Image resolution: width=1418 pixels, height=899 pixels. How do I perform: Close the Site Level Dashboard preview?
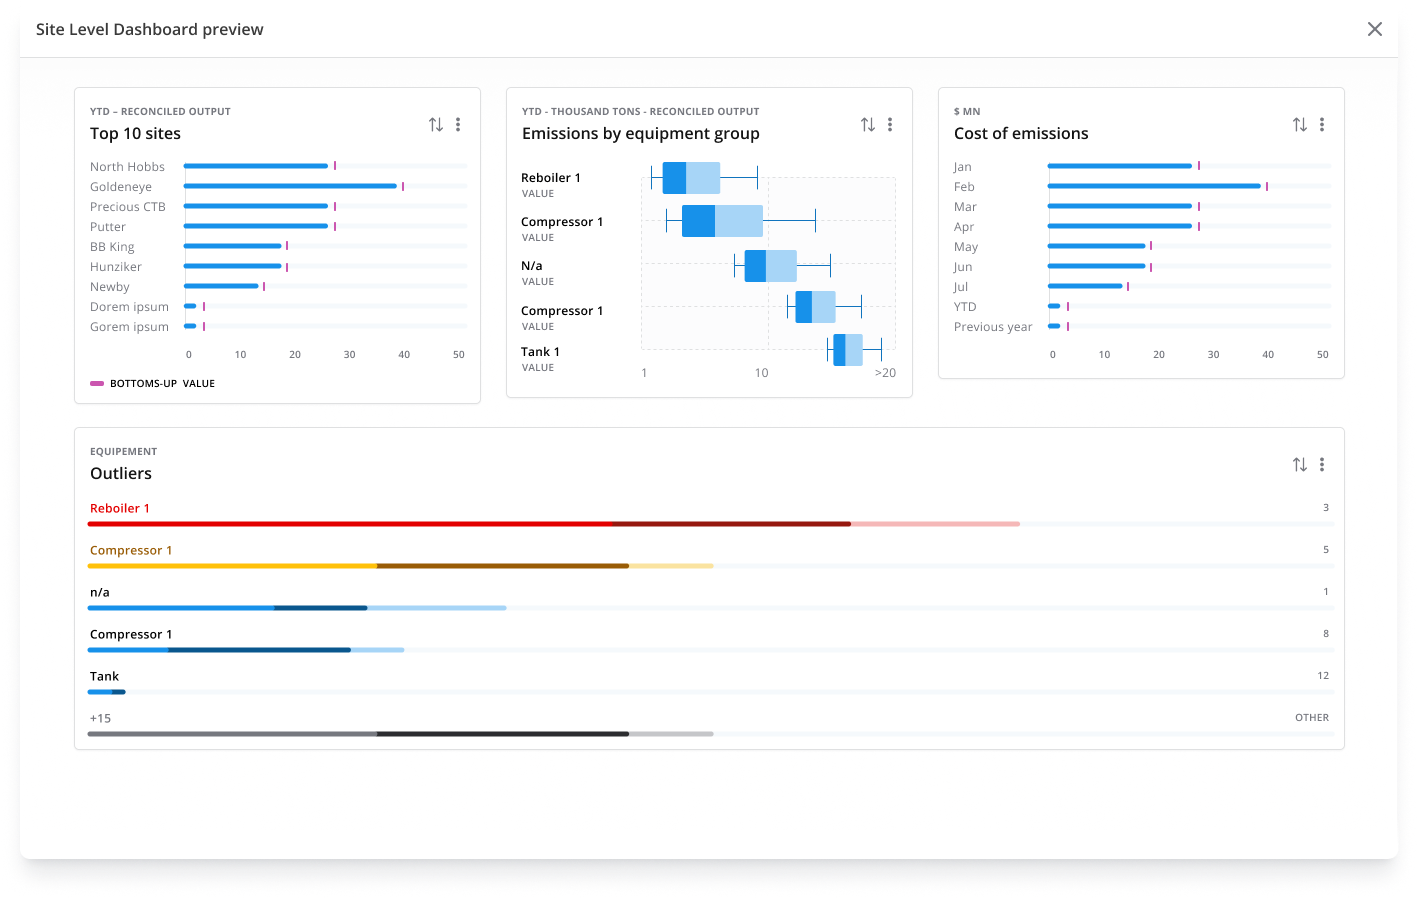click(x=1375, y=29)
